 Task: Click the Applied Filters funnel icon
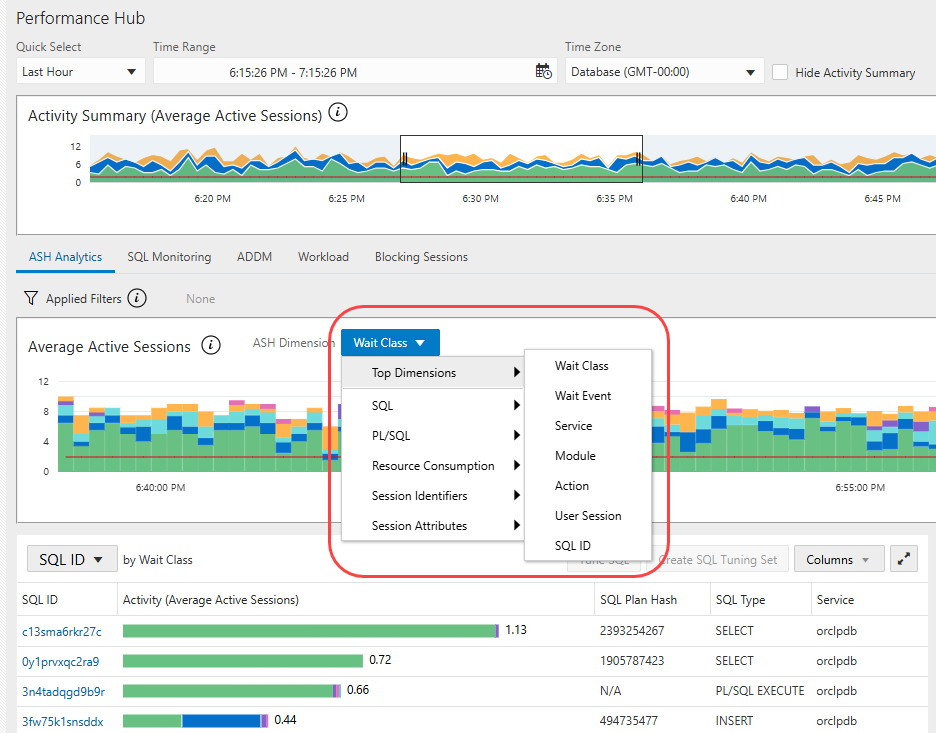click(31, 298)
